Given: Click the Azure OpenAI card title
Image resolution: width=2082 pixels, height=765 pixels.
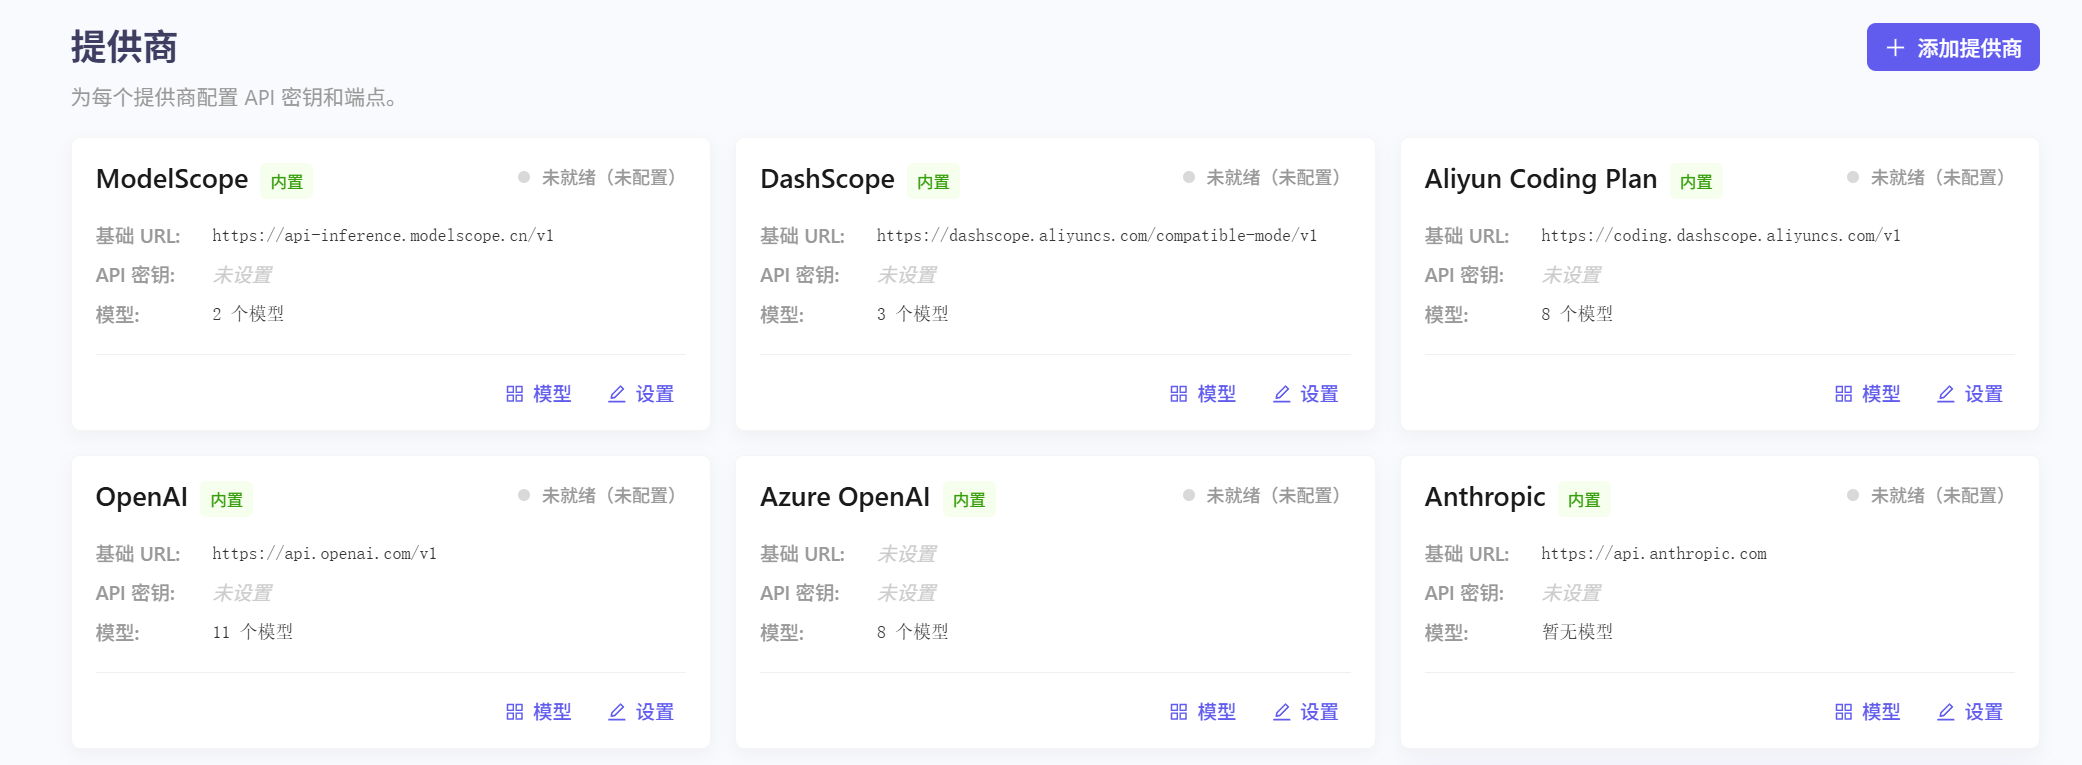Looking at the screenshot, I should (x=844, y=497).
